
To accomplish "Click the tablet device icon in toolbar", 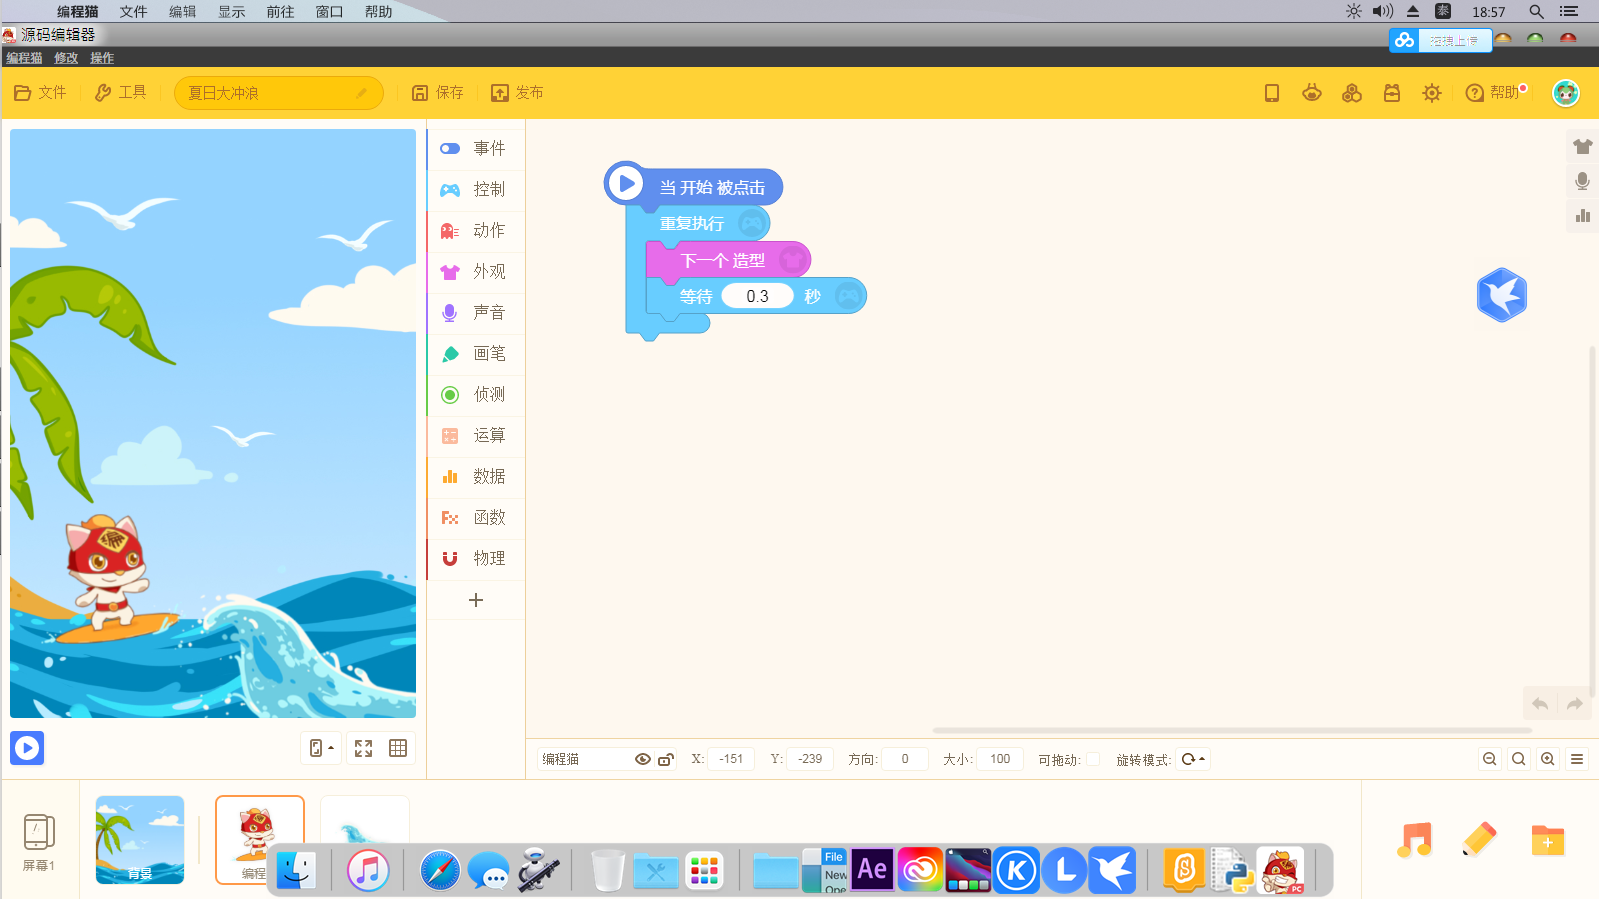I will [x=1272, y=93].
